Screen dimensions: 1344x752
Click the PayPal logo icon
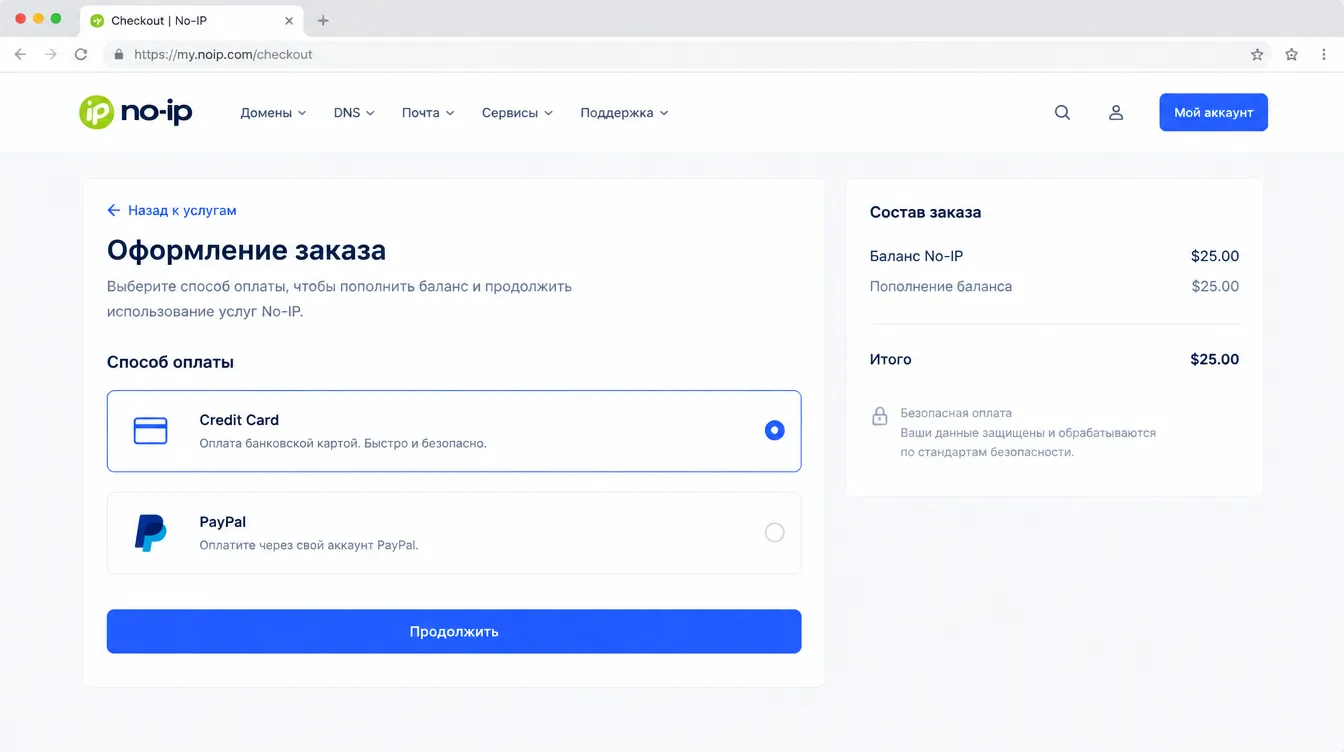(151, 533)
